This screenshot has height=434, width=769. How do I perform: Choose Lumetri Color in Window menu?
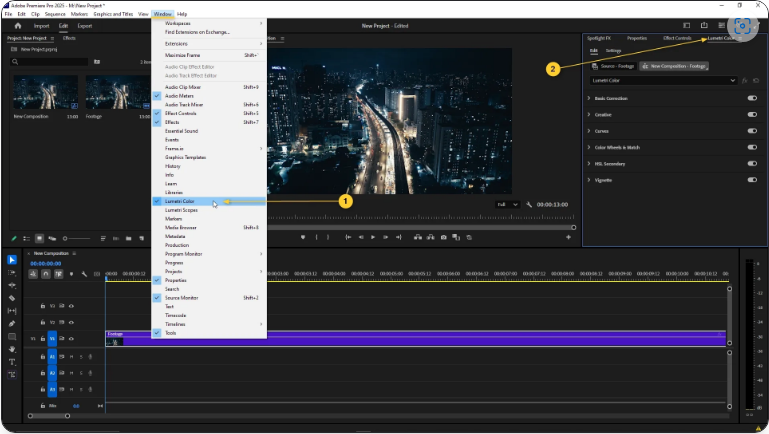pyautogui.click(x=209, y=201)
